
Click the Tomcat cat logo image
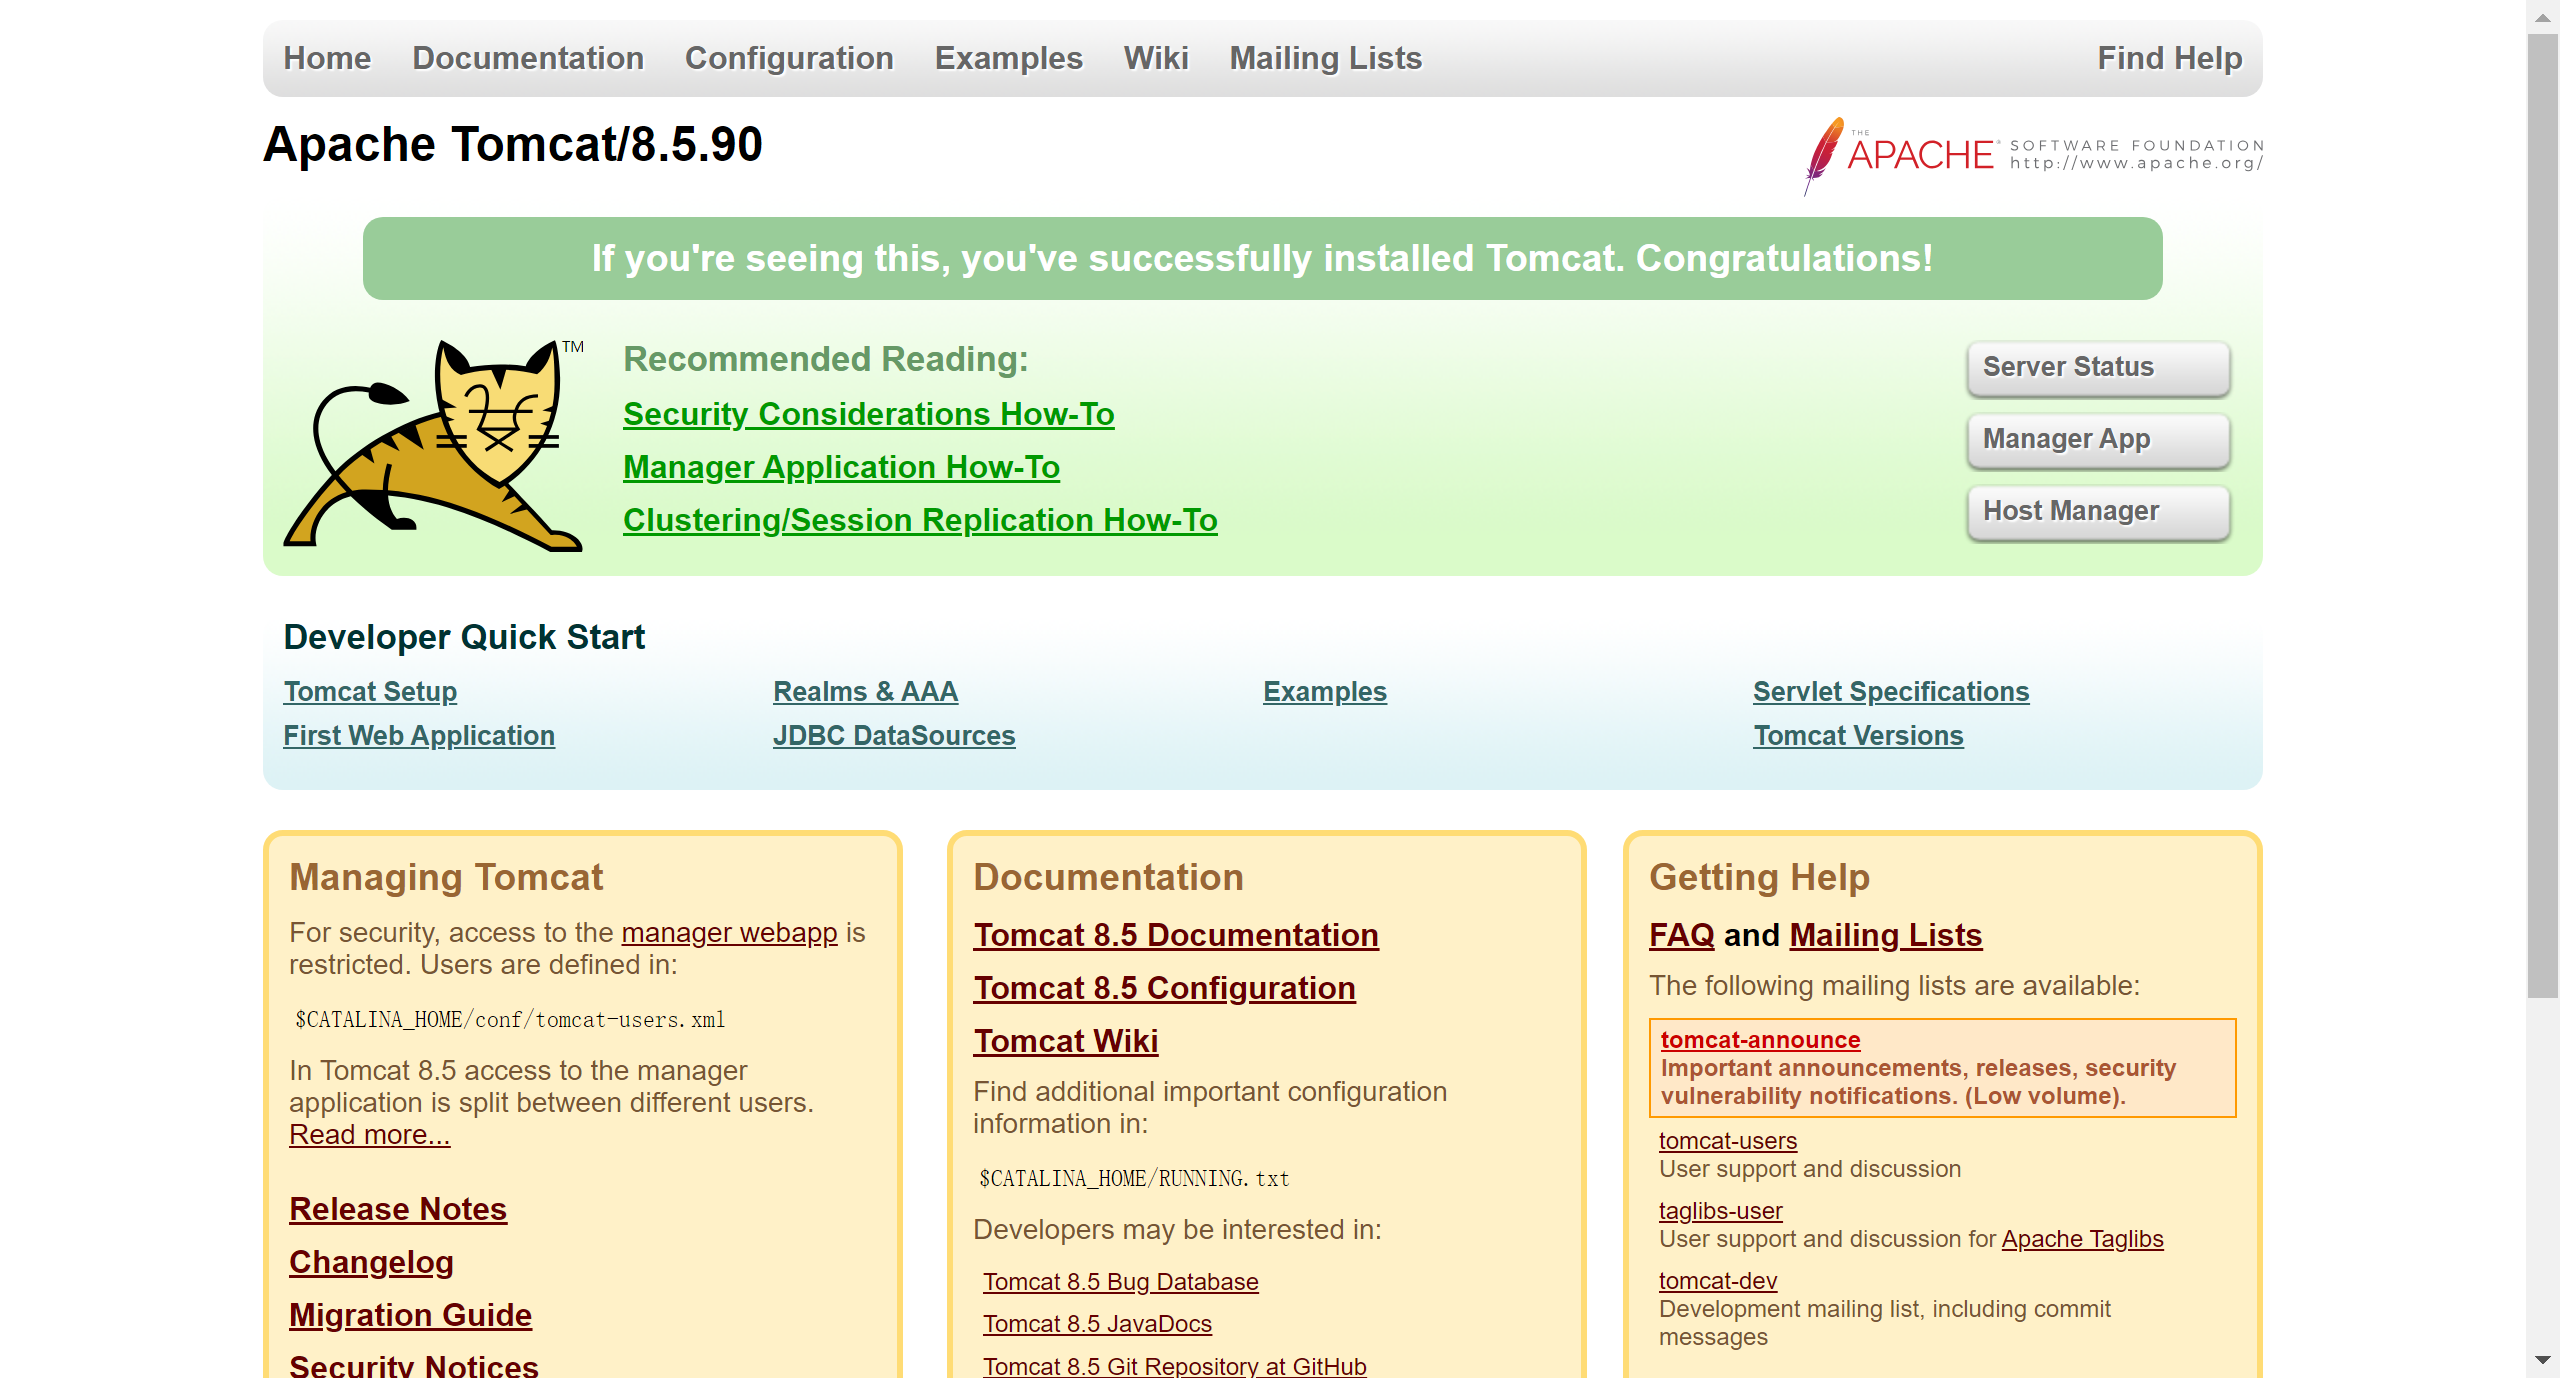(433, 444)
